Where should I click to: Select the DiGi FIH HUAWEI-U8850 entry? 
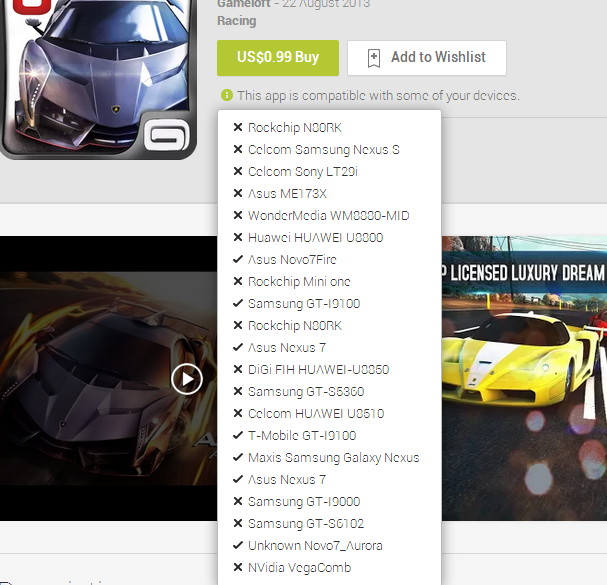(x=318, y=370)
